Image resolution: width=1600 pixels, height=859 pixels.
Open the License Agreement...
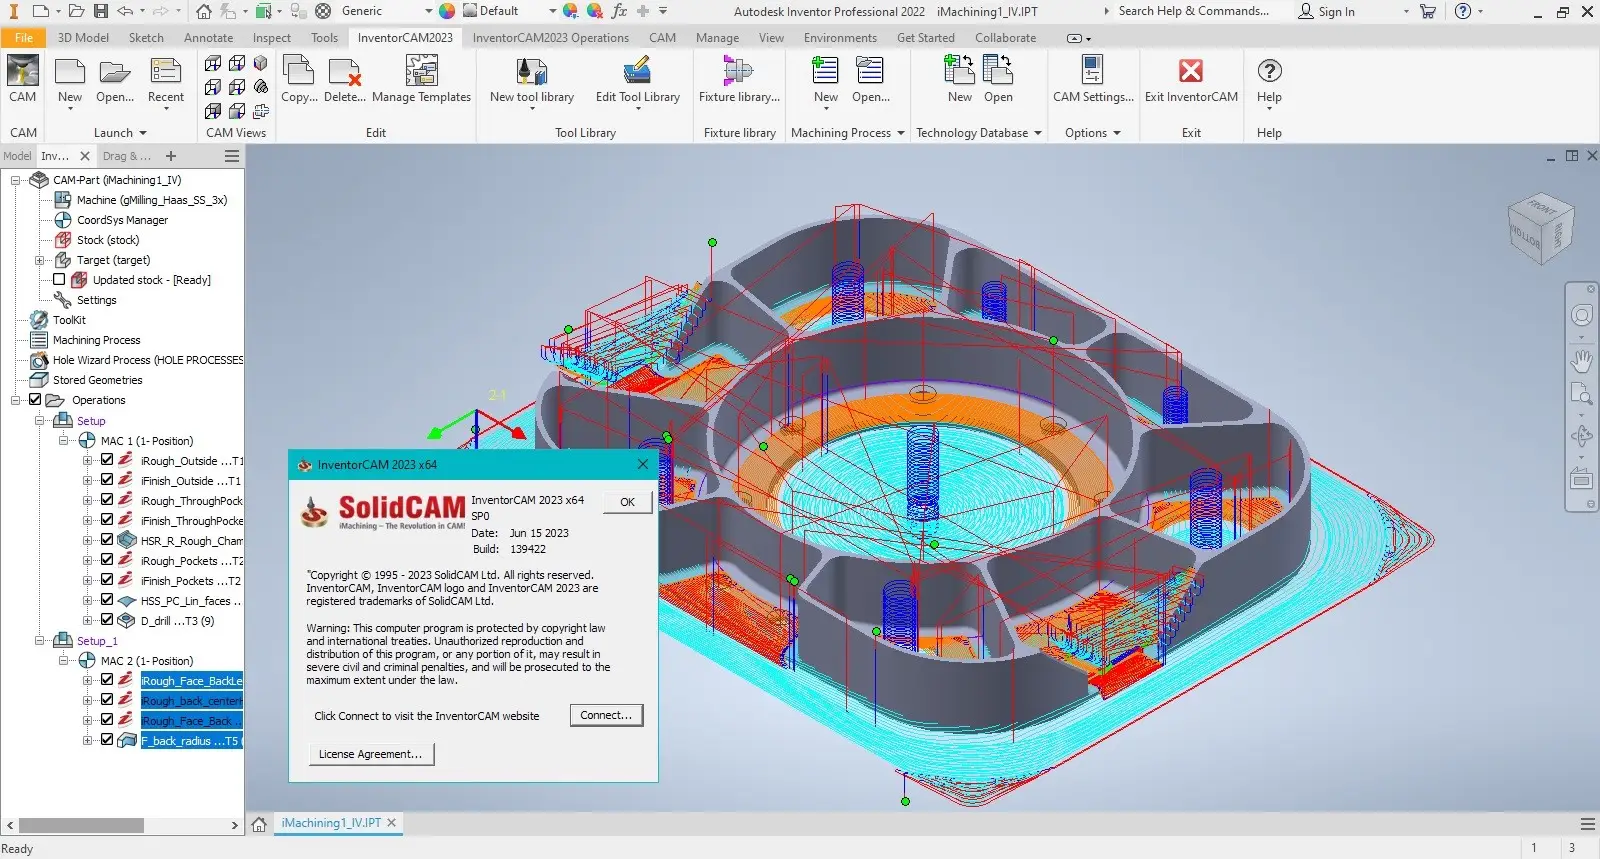370,754
